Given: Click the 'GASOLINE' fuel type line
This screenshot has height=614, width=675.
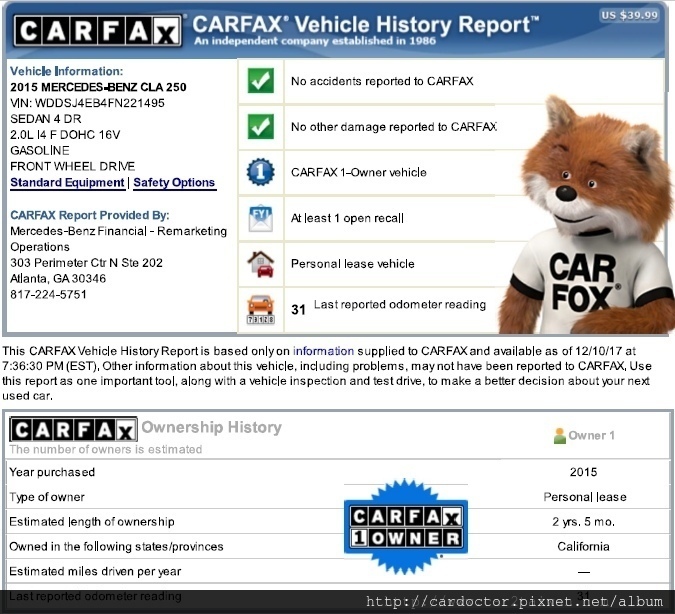Looking at the screenshot, I should (x=40, y=150).
